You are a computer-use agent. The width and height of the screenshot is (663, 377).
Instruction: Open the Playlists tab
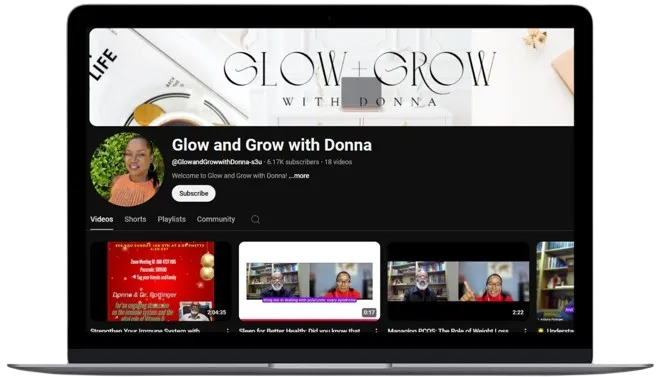171,219
